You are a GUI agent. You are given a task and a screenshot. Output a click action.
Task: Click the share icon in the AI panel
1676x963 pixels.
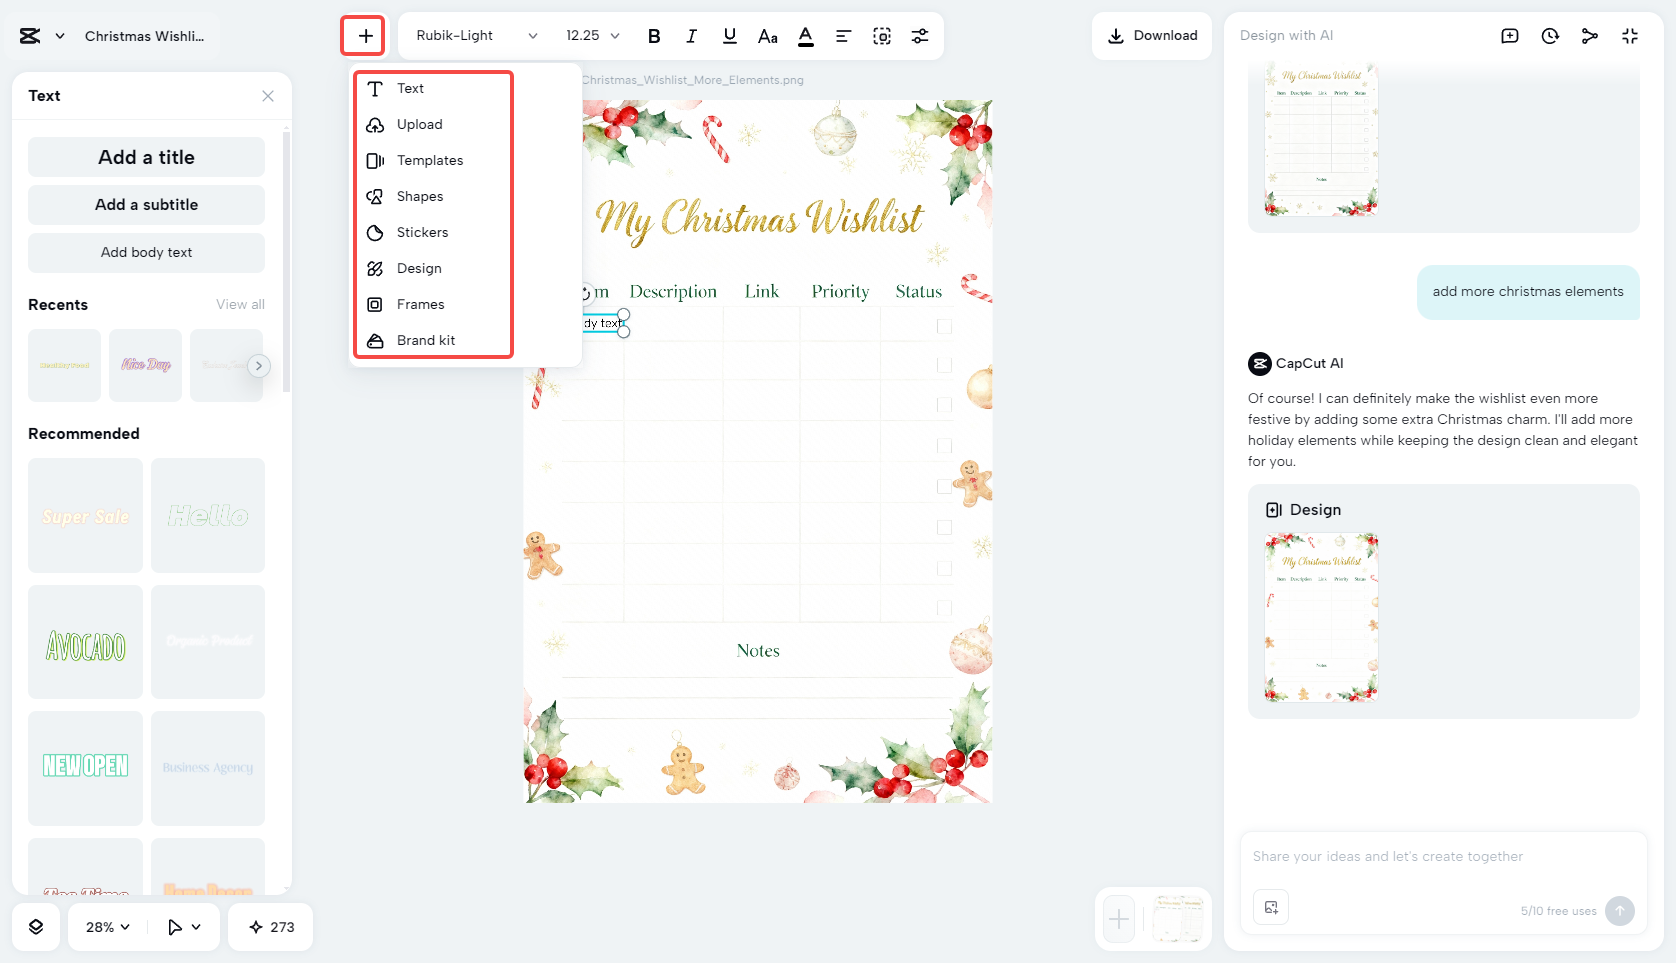pyautogui.click(x=1590, y=34)
